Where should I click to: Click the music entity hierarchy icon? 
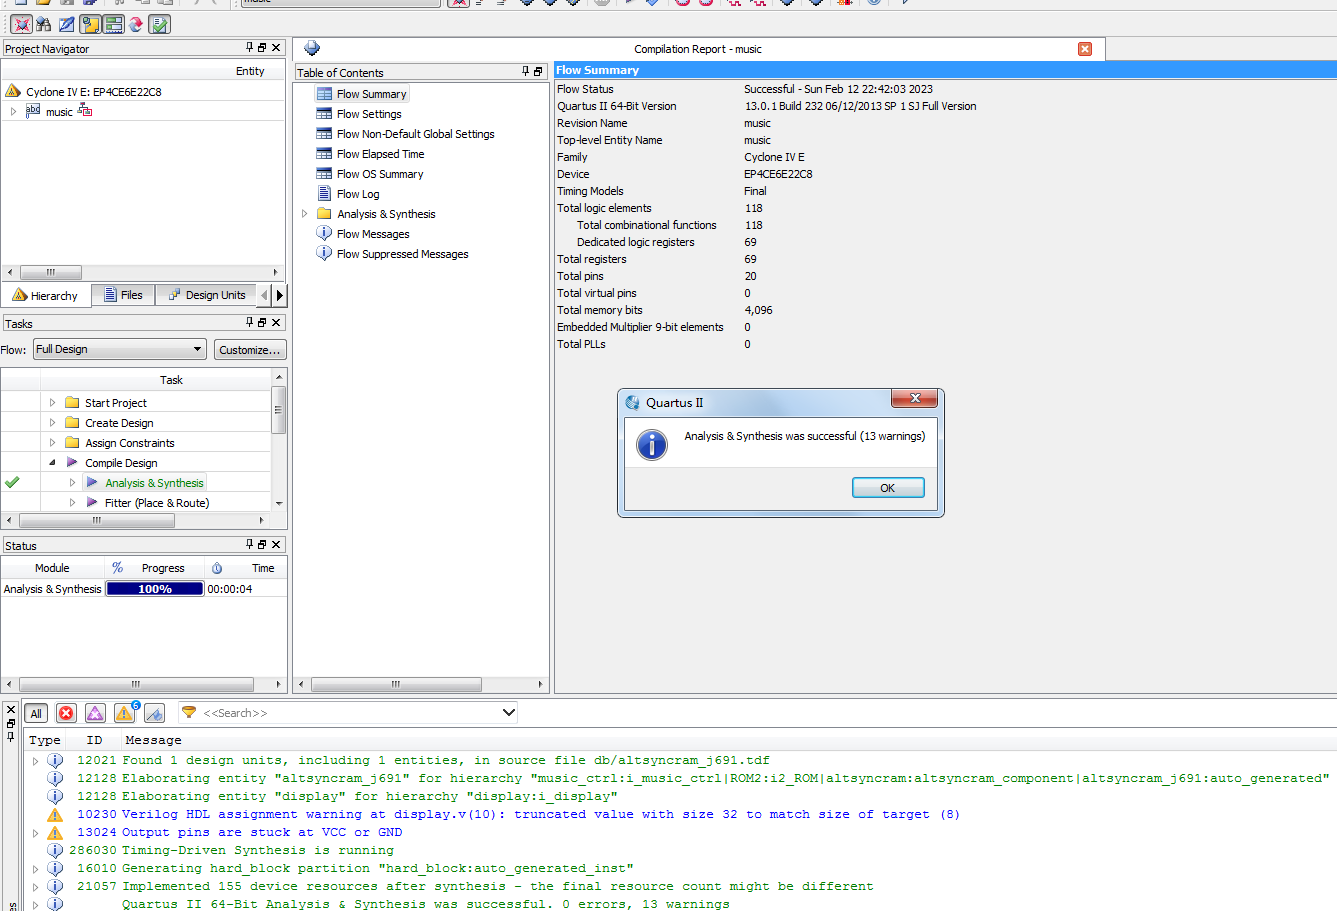click(85, 111)
